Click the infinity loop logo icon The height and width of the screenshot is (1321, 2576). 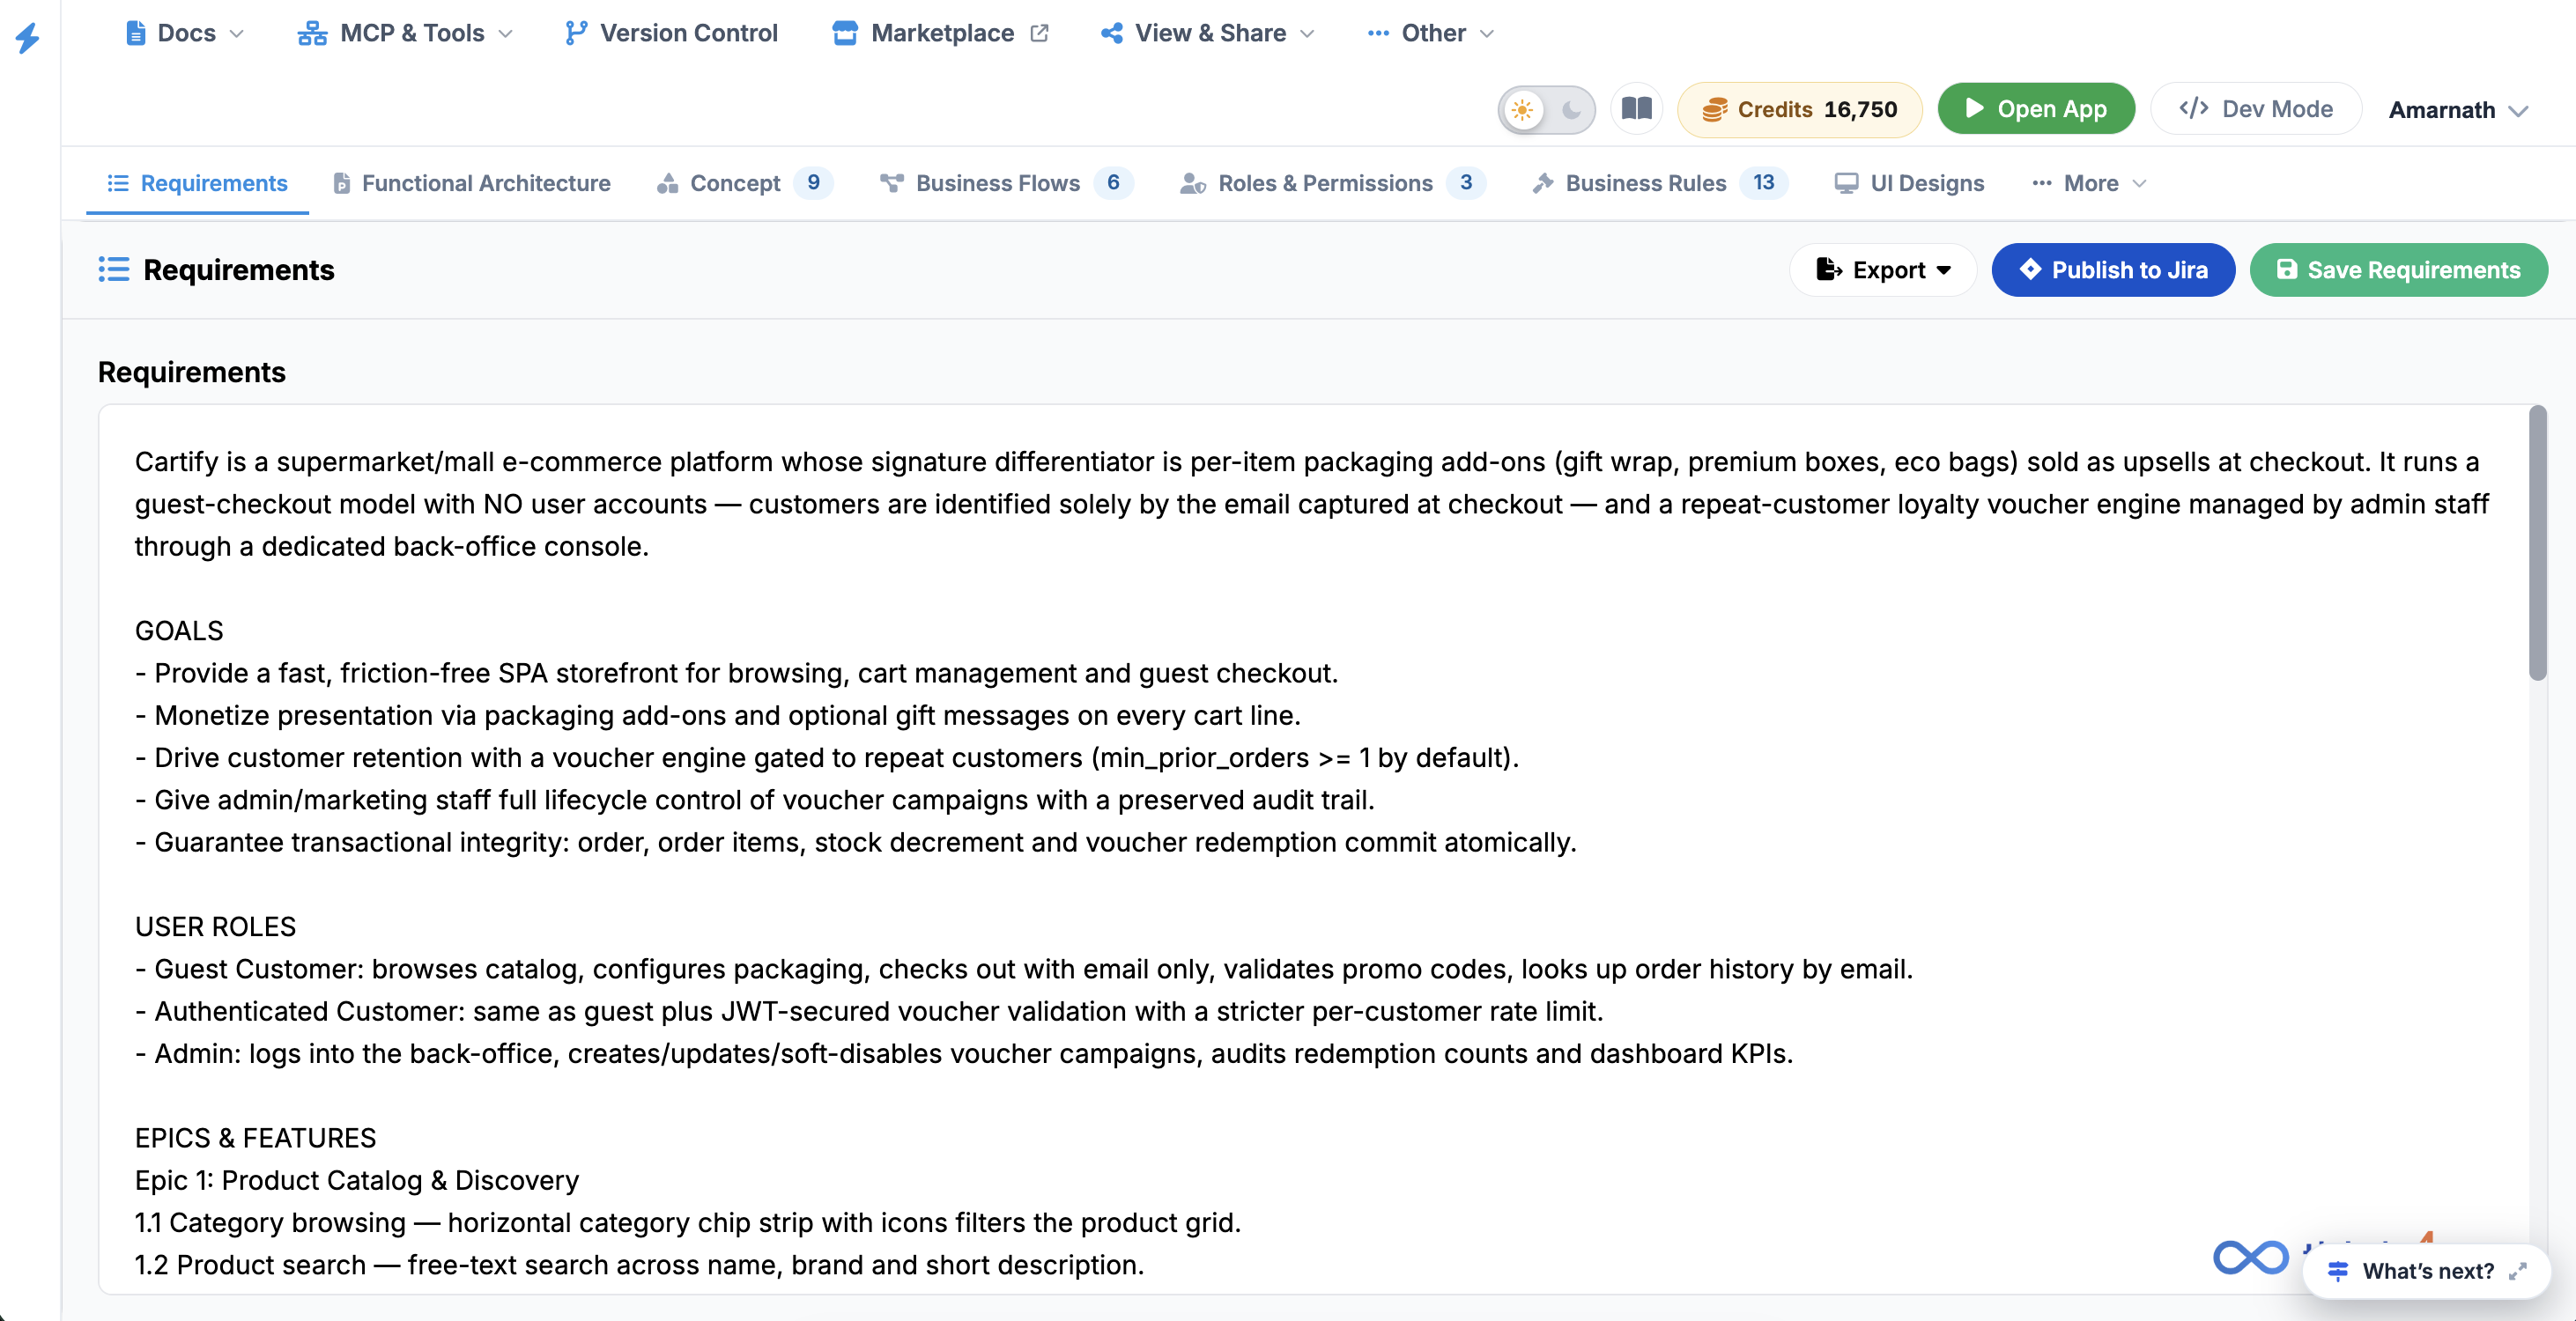click(2250, 1257)
